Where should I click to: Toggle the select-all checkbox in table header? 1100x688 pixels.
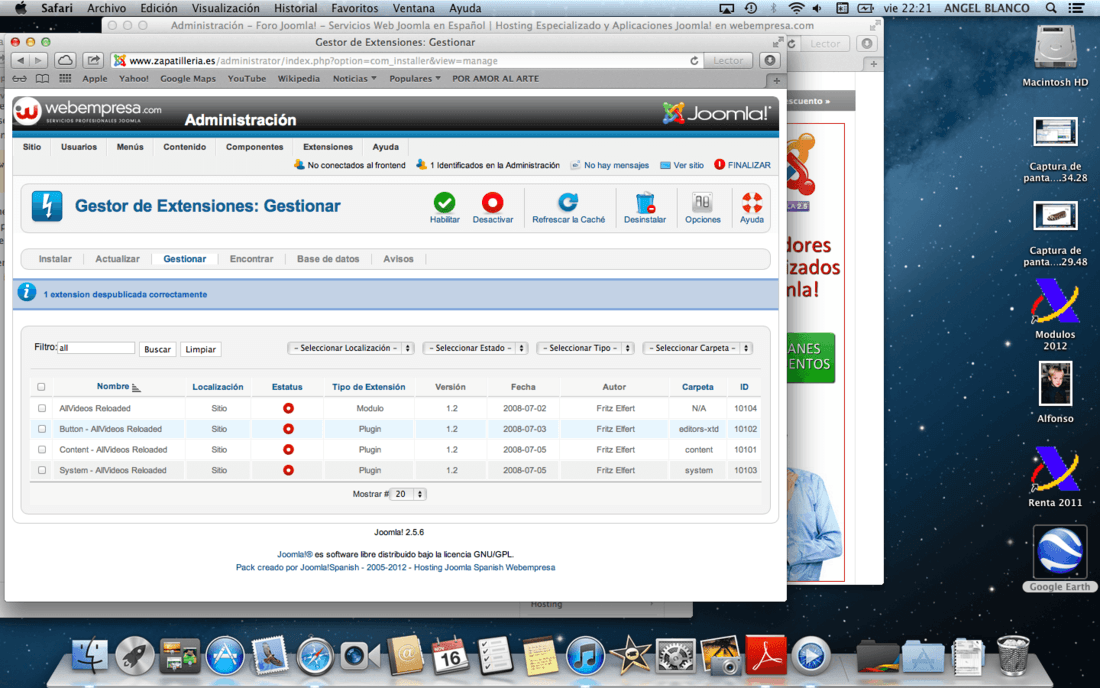41,386
